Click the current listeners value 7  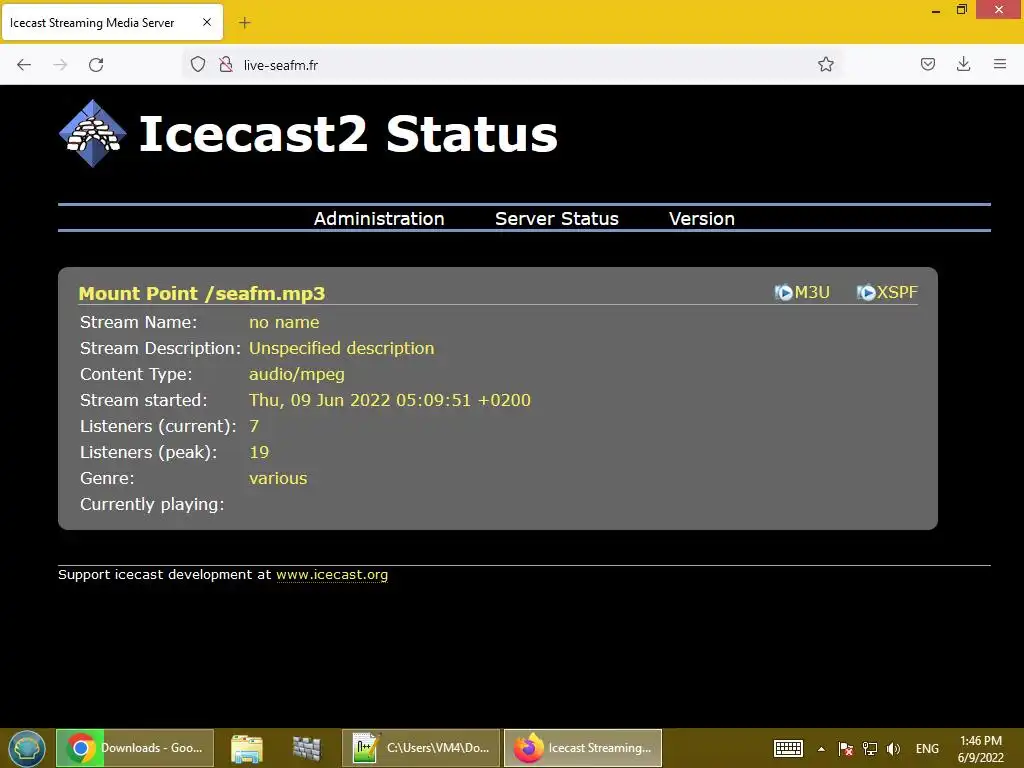(254, 426)
